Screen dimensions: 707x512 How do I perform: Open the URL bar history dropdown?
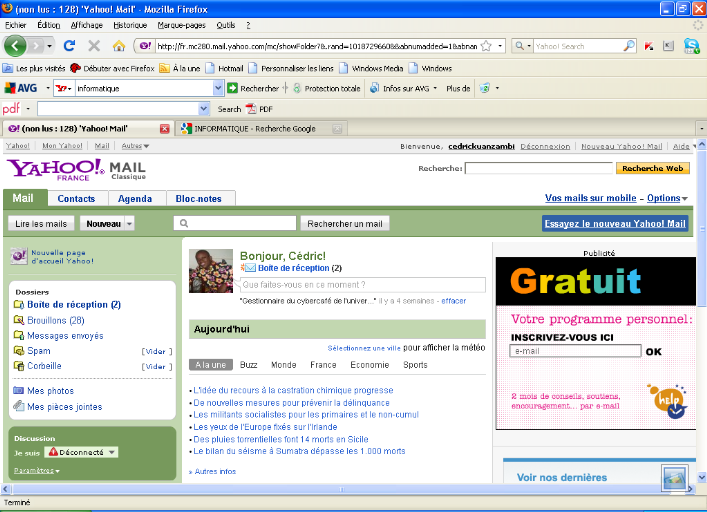(x=500, y=46)
